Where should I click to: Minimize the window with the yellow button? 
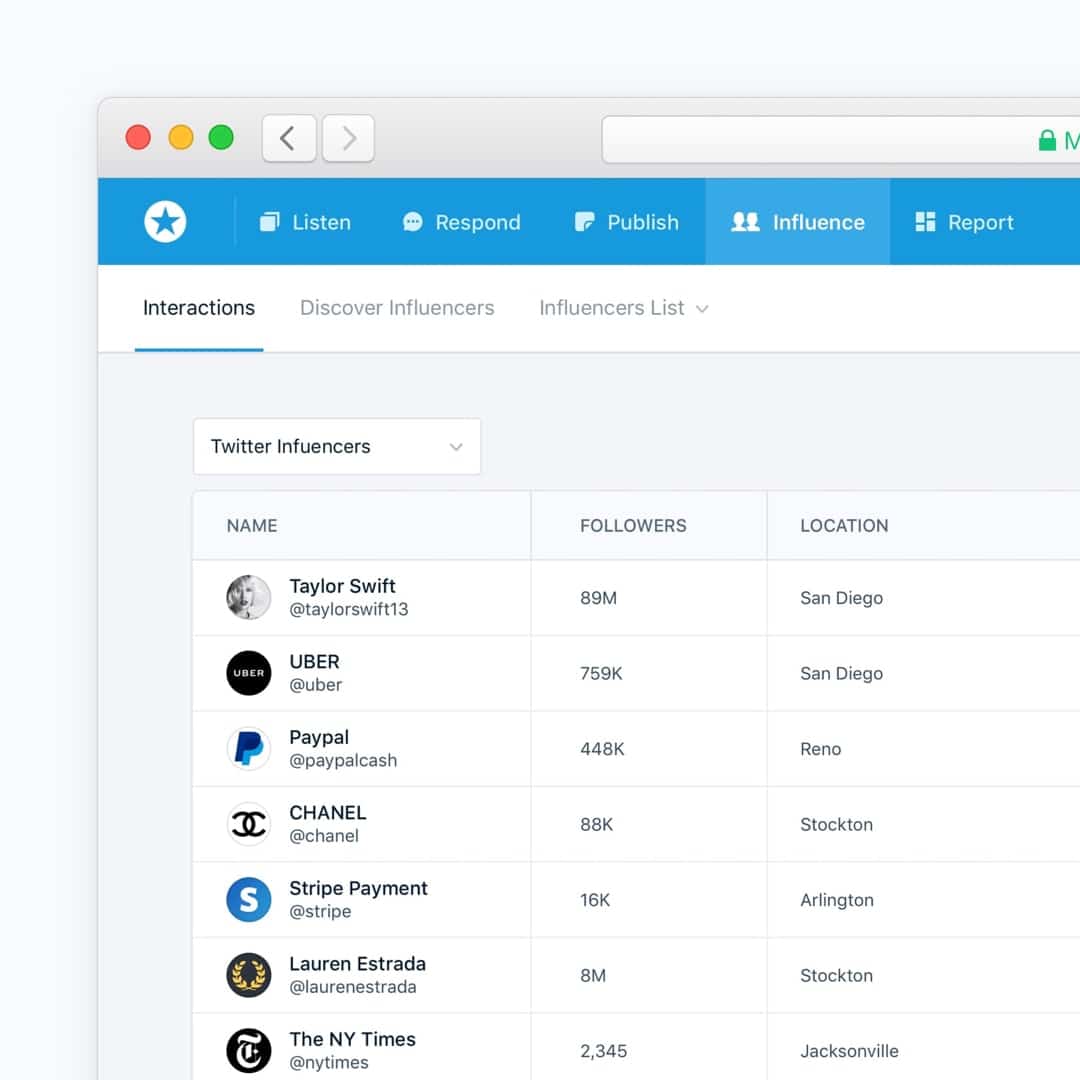180,137
